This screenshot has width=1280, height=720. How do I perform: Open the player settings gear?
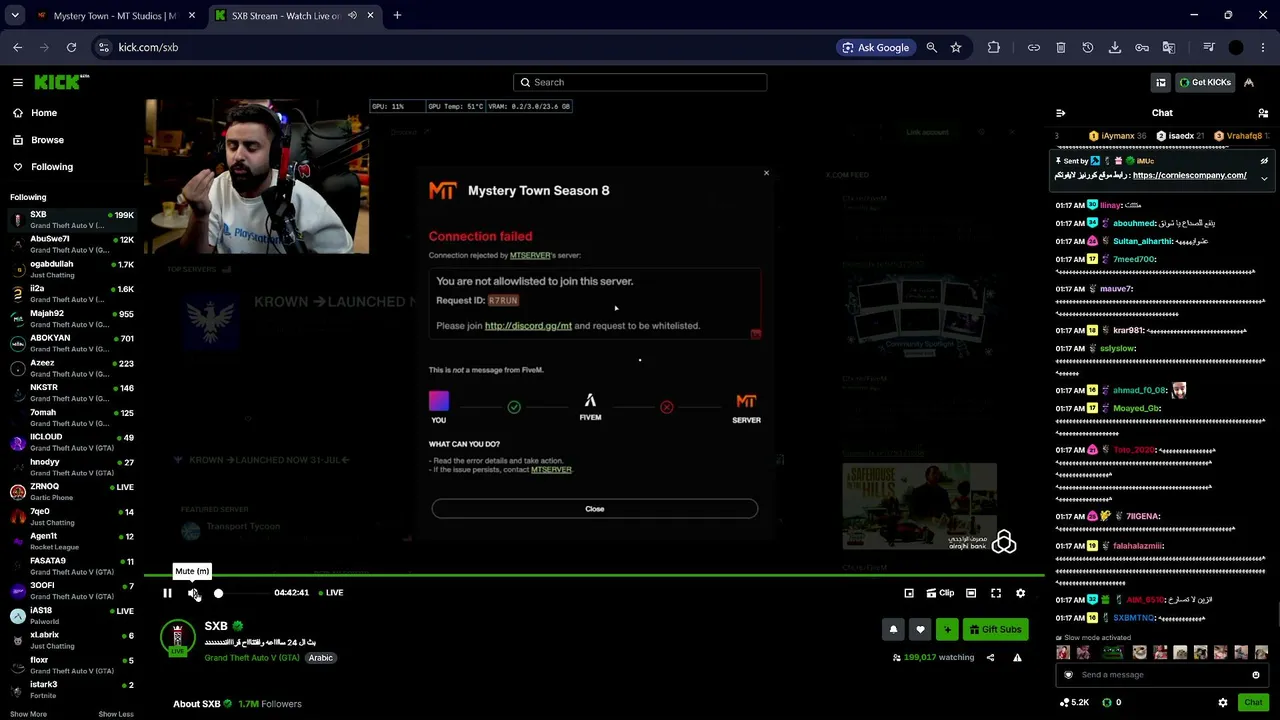tap(1020, 593)
